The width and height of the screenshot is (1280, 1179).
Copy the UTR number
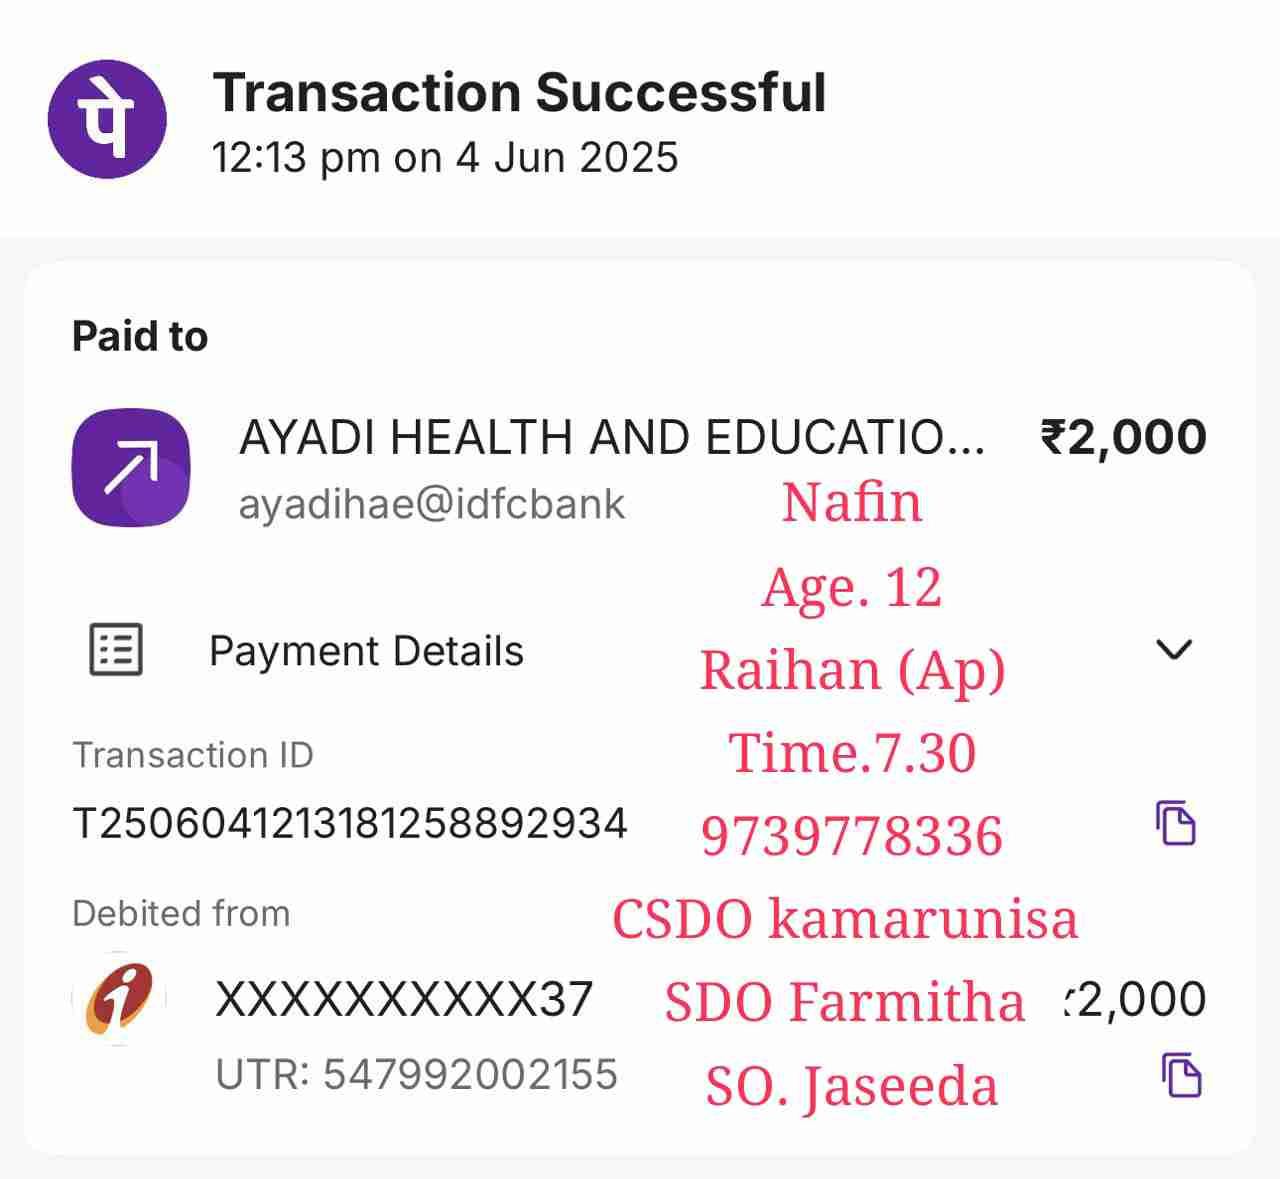click(1181, 1075)
